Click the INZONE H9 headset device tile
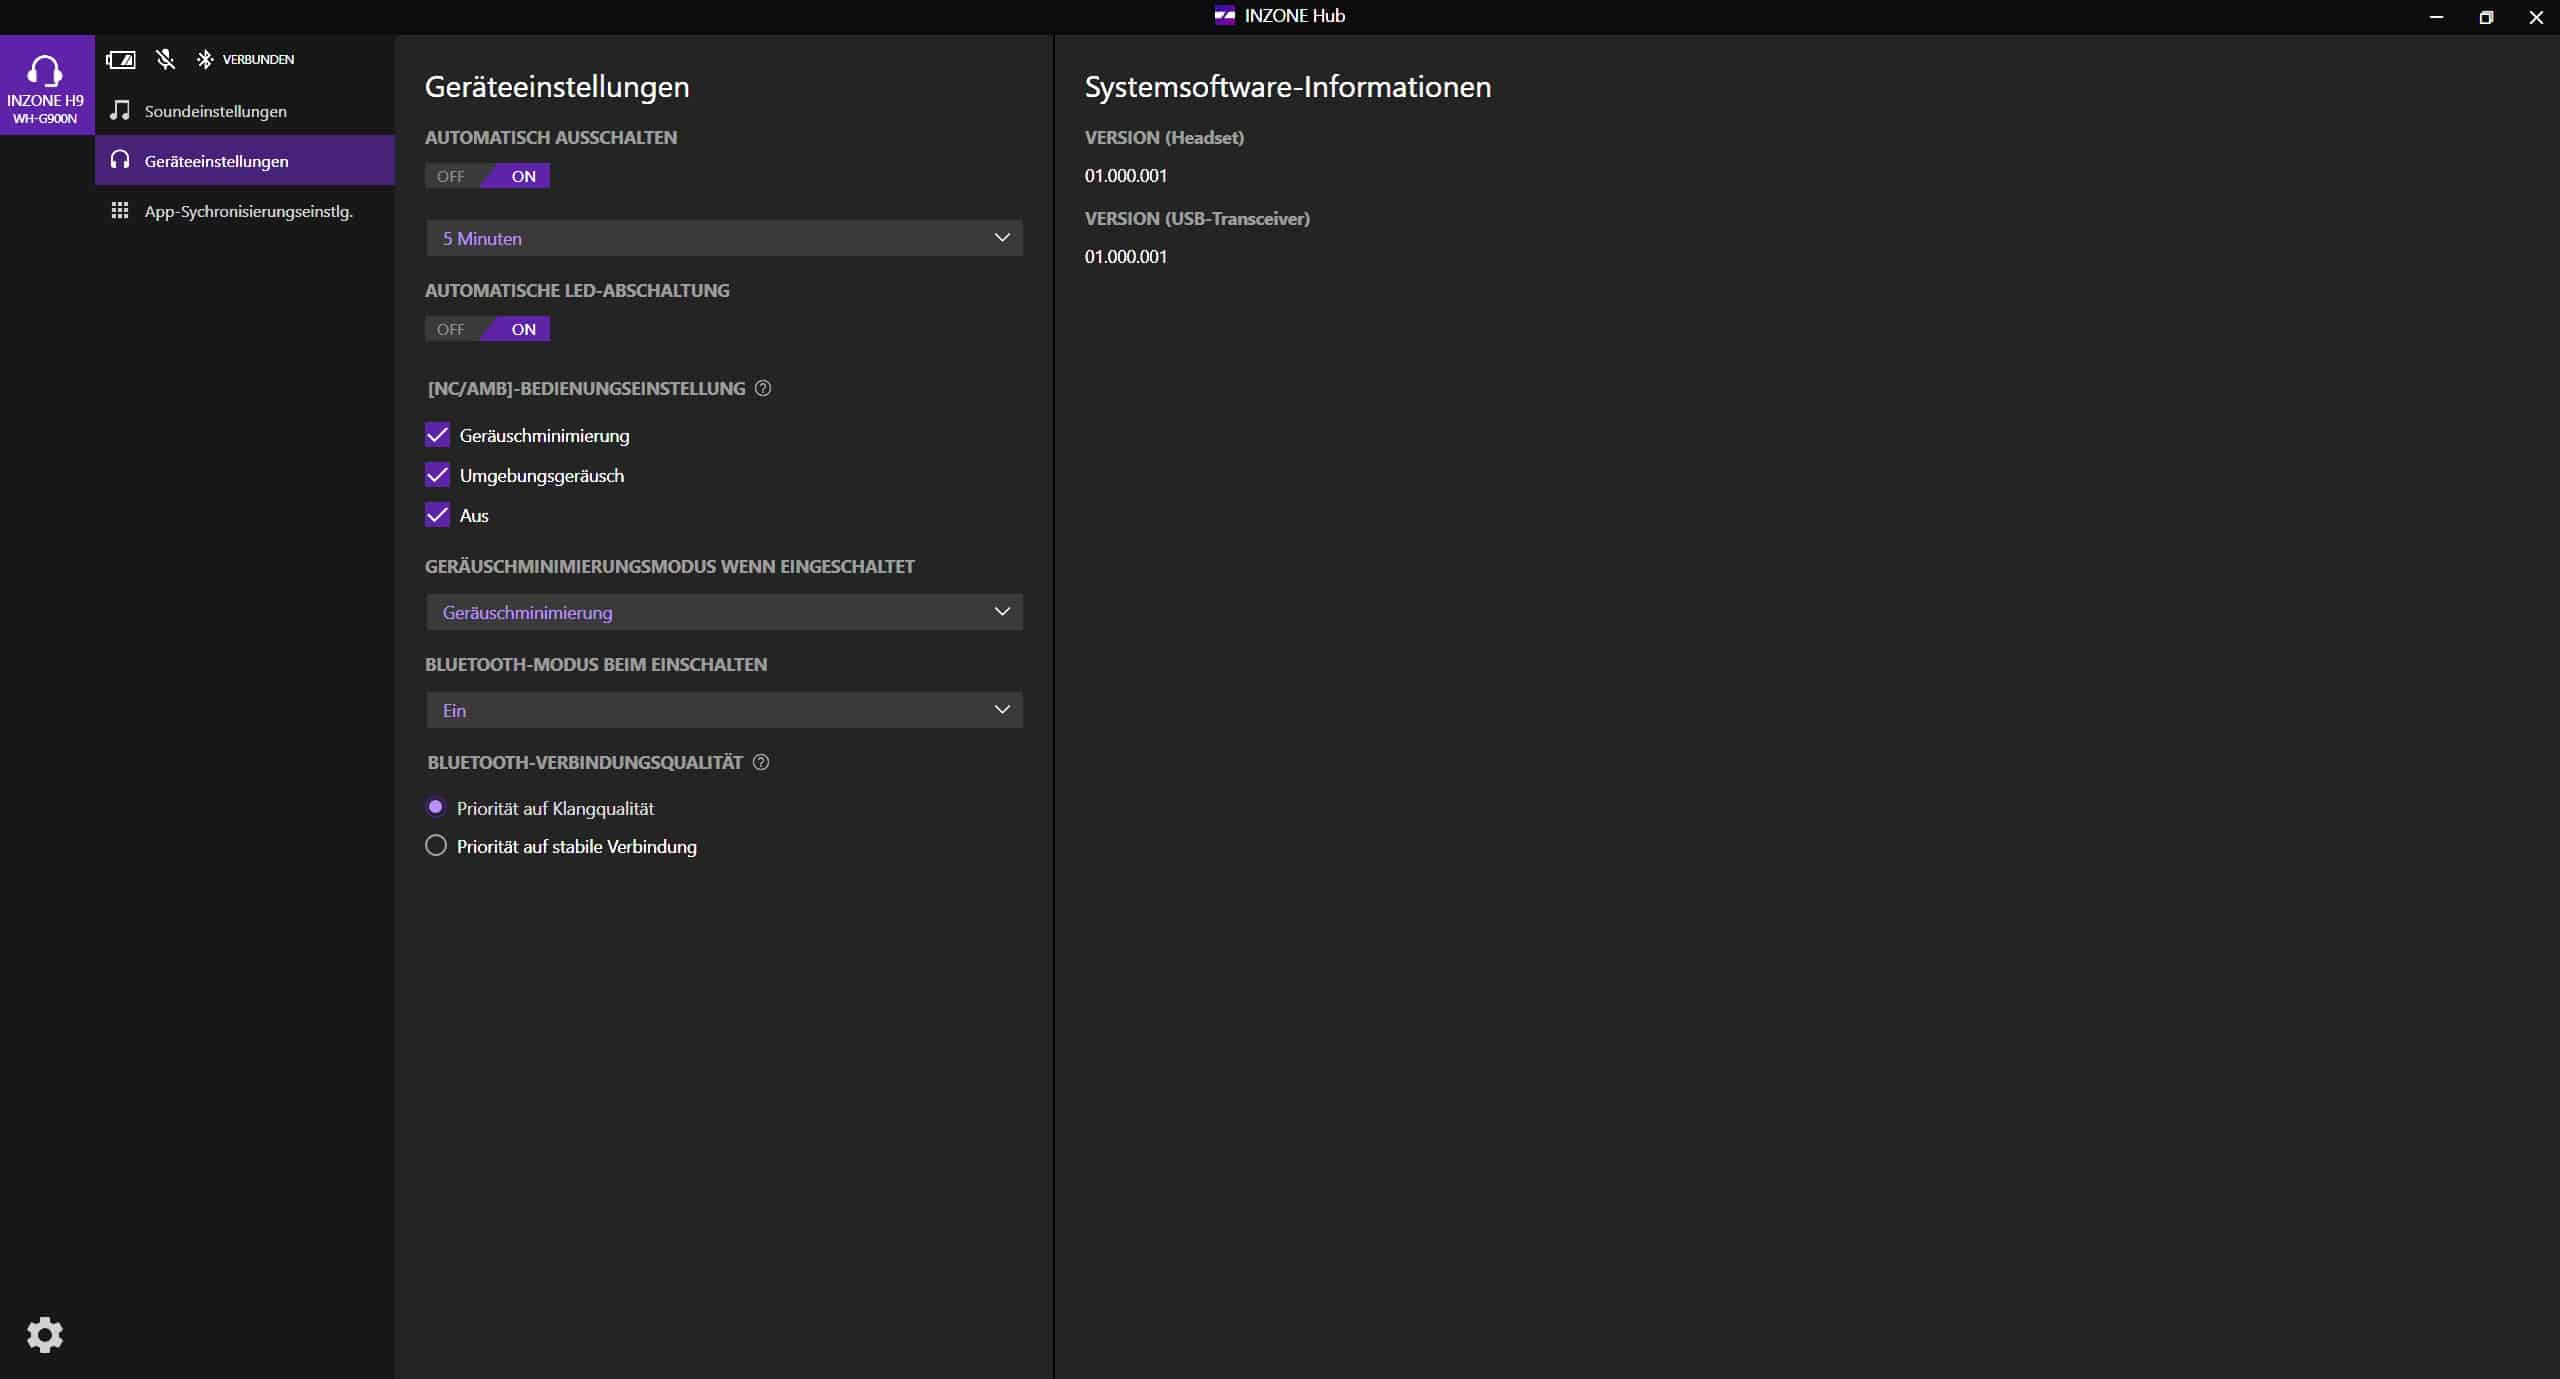 pos(46,85)
